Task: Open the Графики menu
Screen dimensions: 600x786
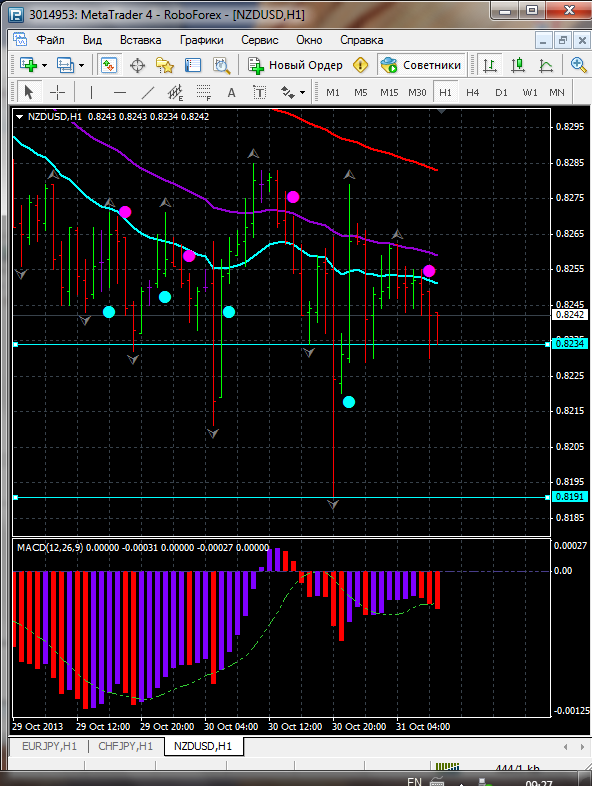Action: tap(202, 40)
